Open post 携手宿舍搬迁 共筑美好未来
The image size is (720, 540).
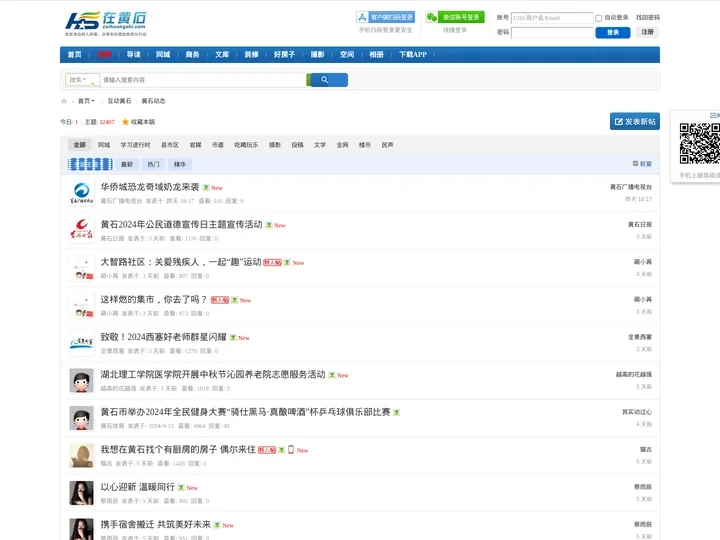[x=156, y=524]
